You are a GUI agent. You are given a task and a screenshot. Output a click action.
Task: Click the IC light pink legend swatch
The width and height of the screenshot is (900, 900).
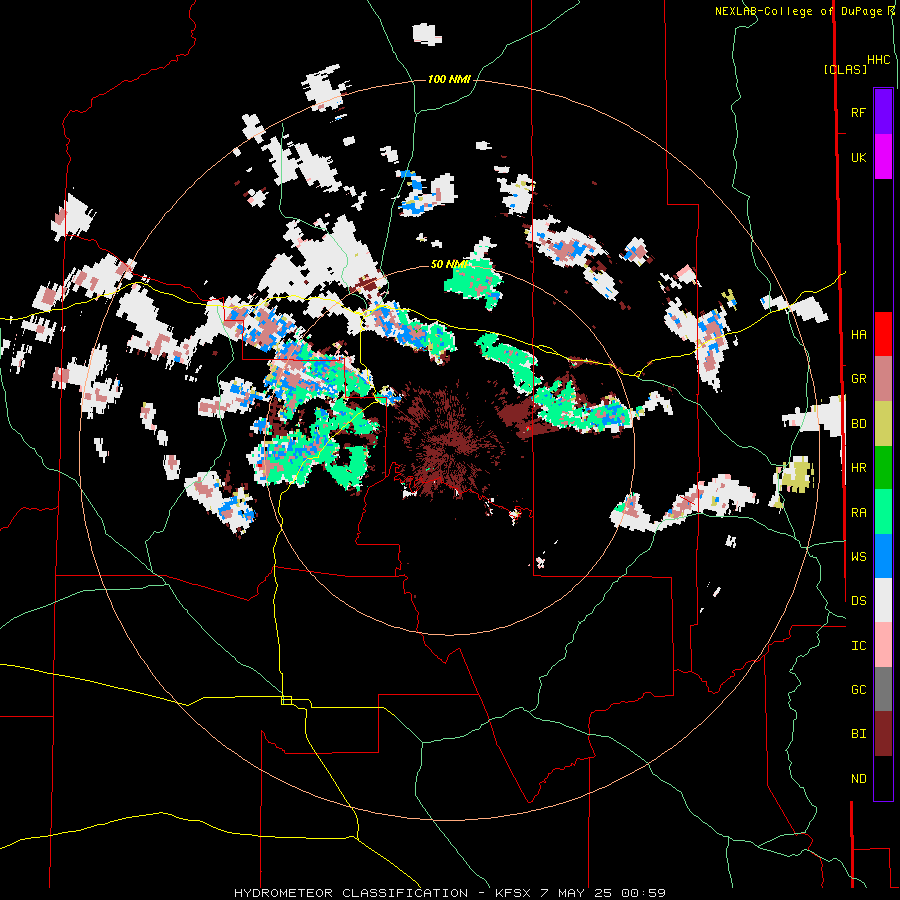[x=883, y=645]
